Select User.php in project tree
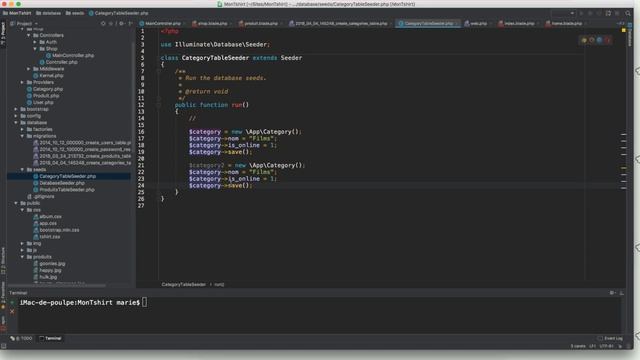The height and width of the screenshot is (360, 640). coord(40,102)
